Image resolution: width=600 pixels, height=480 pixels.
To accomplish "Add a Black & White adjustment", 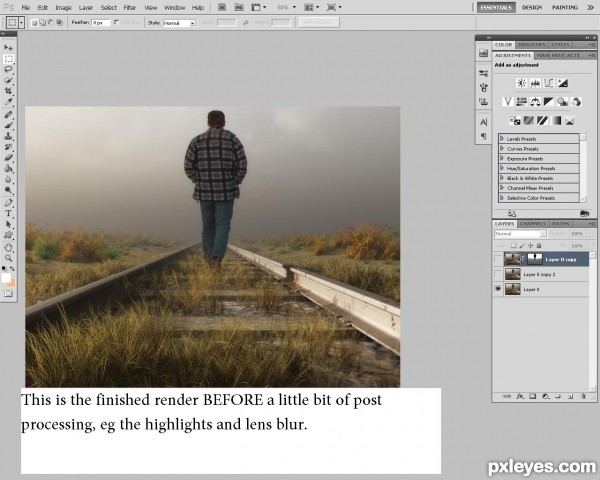I will click(x=549, y=101).
